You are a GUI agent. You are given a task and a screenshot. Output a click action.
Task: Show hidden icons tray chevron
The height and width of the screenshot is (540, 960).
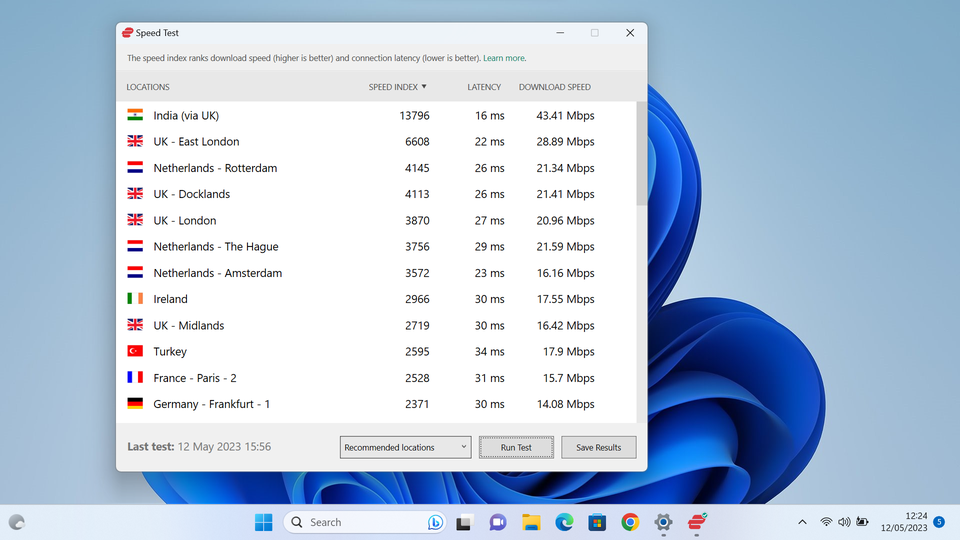802,522
